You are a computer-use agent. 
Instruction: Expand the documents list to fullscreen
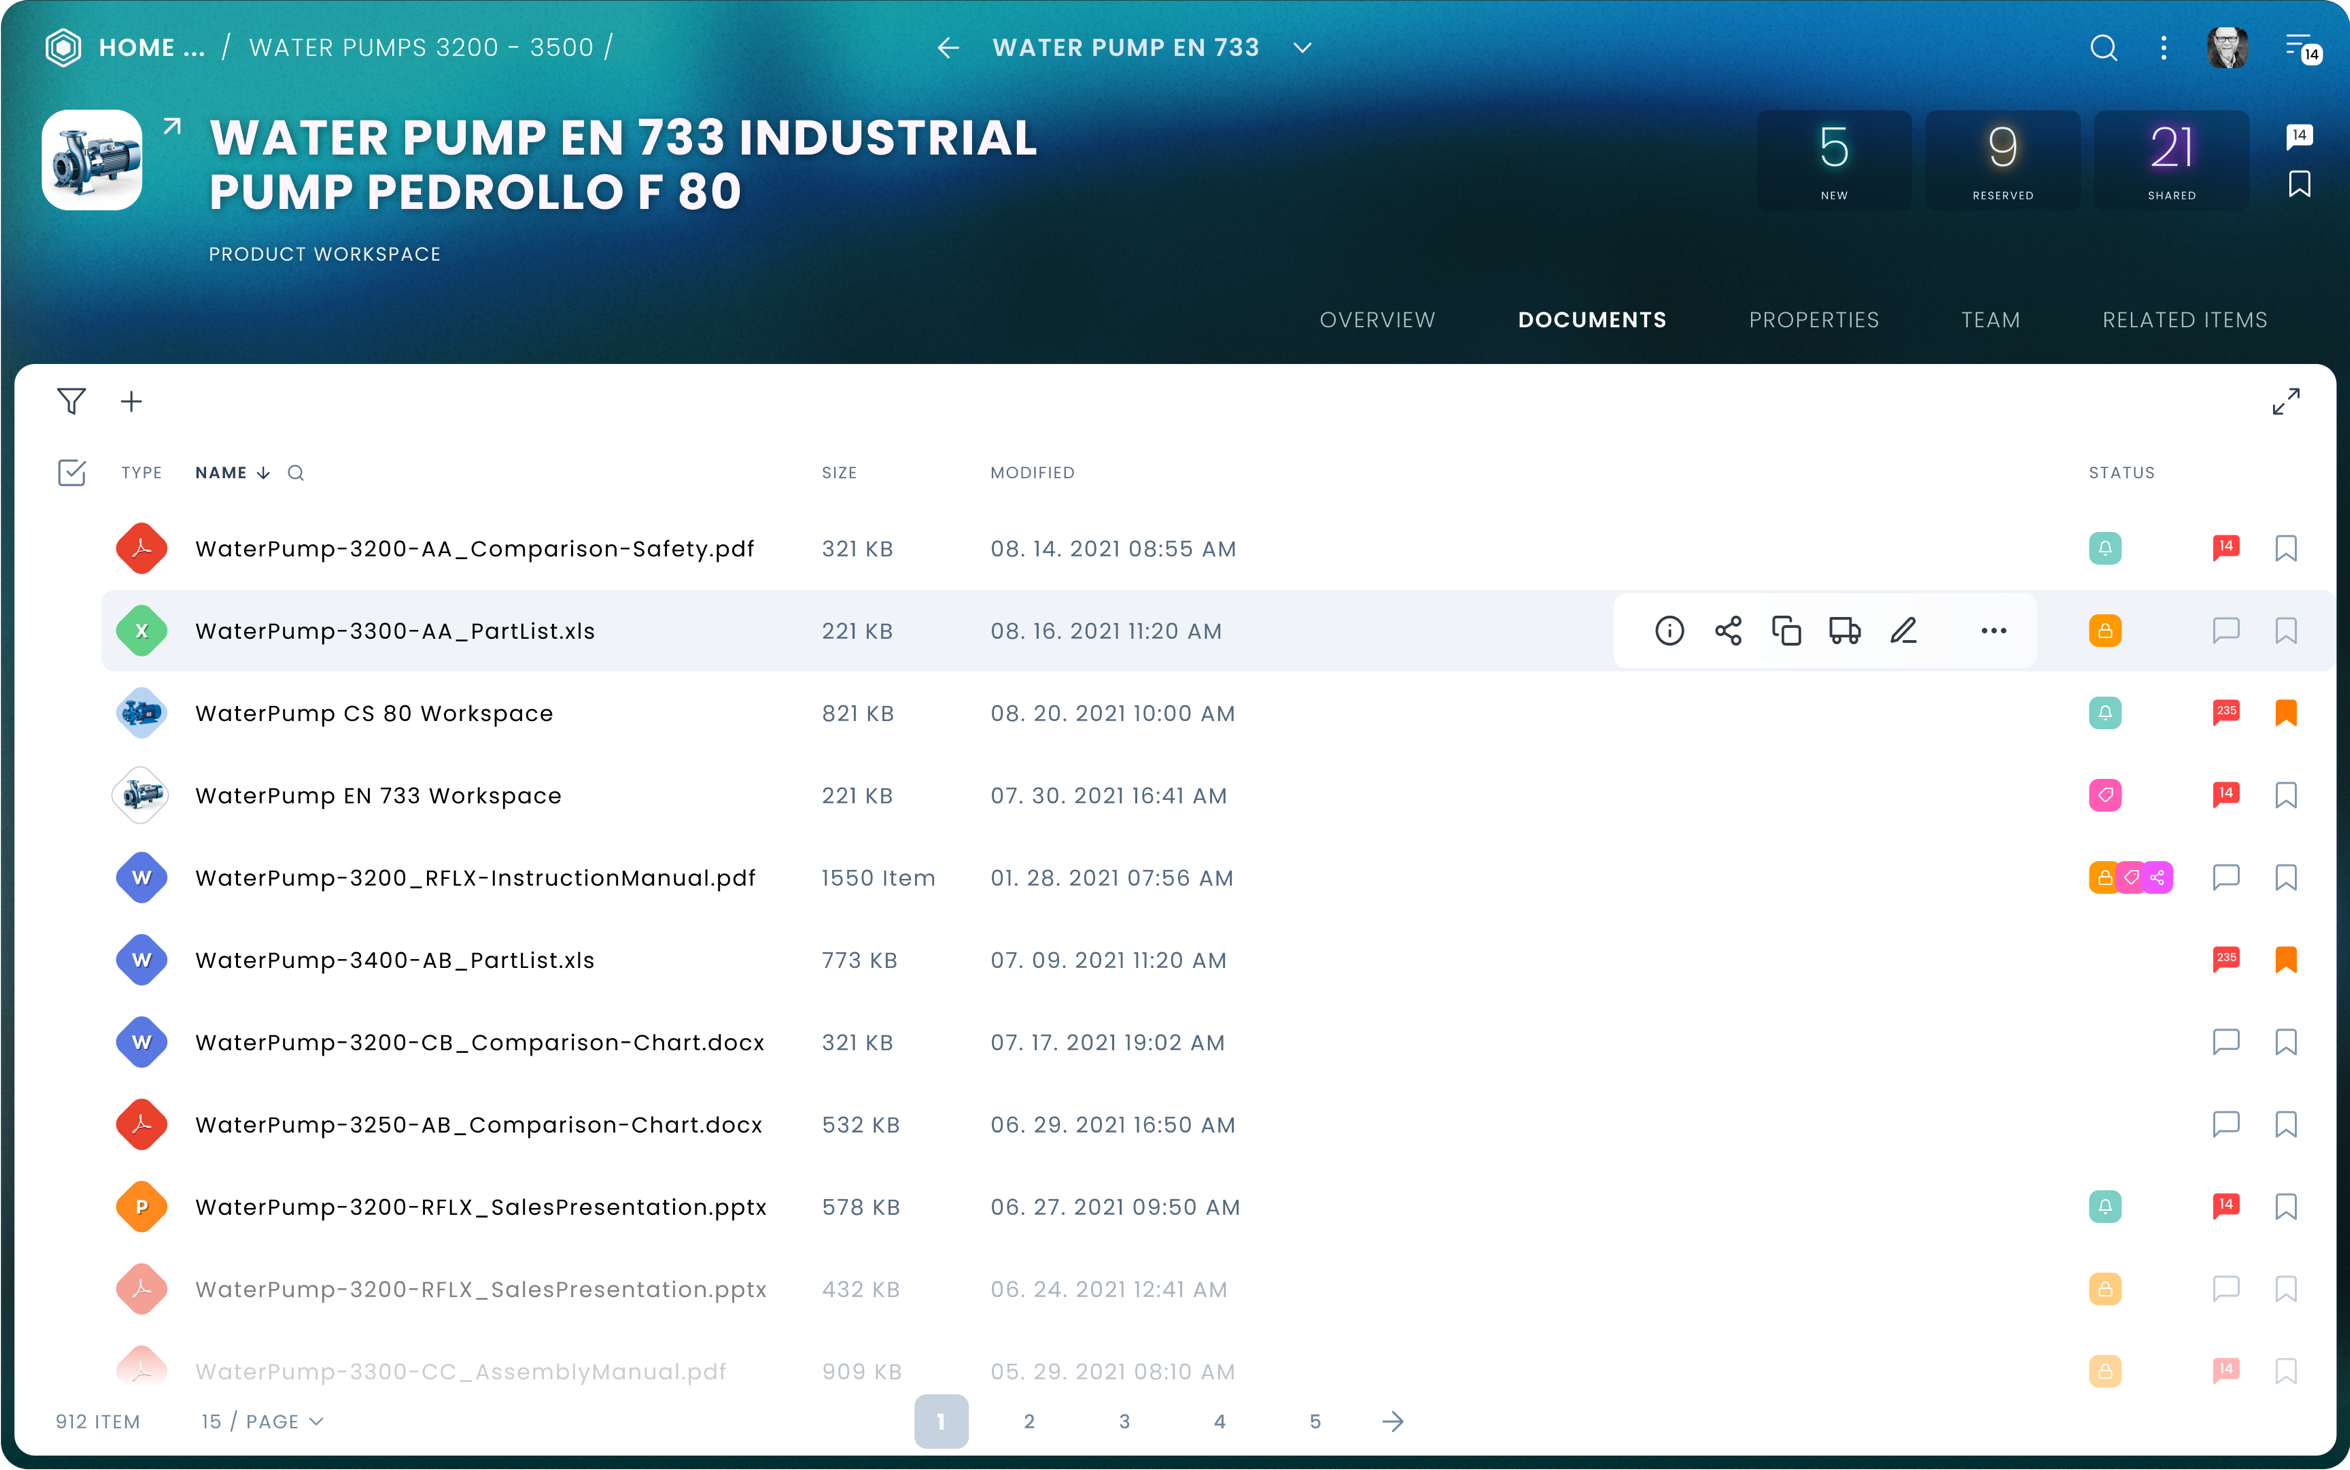[x=2285, y=401]
